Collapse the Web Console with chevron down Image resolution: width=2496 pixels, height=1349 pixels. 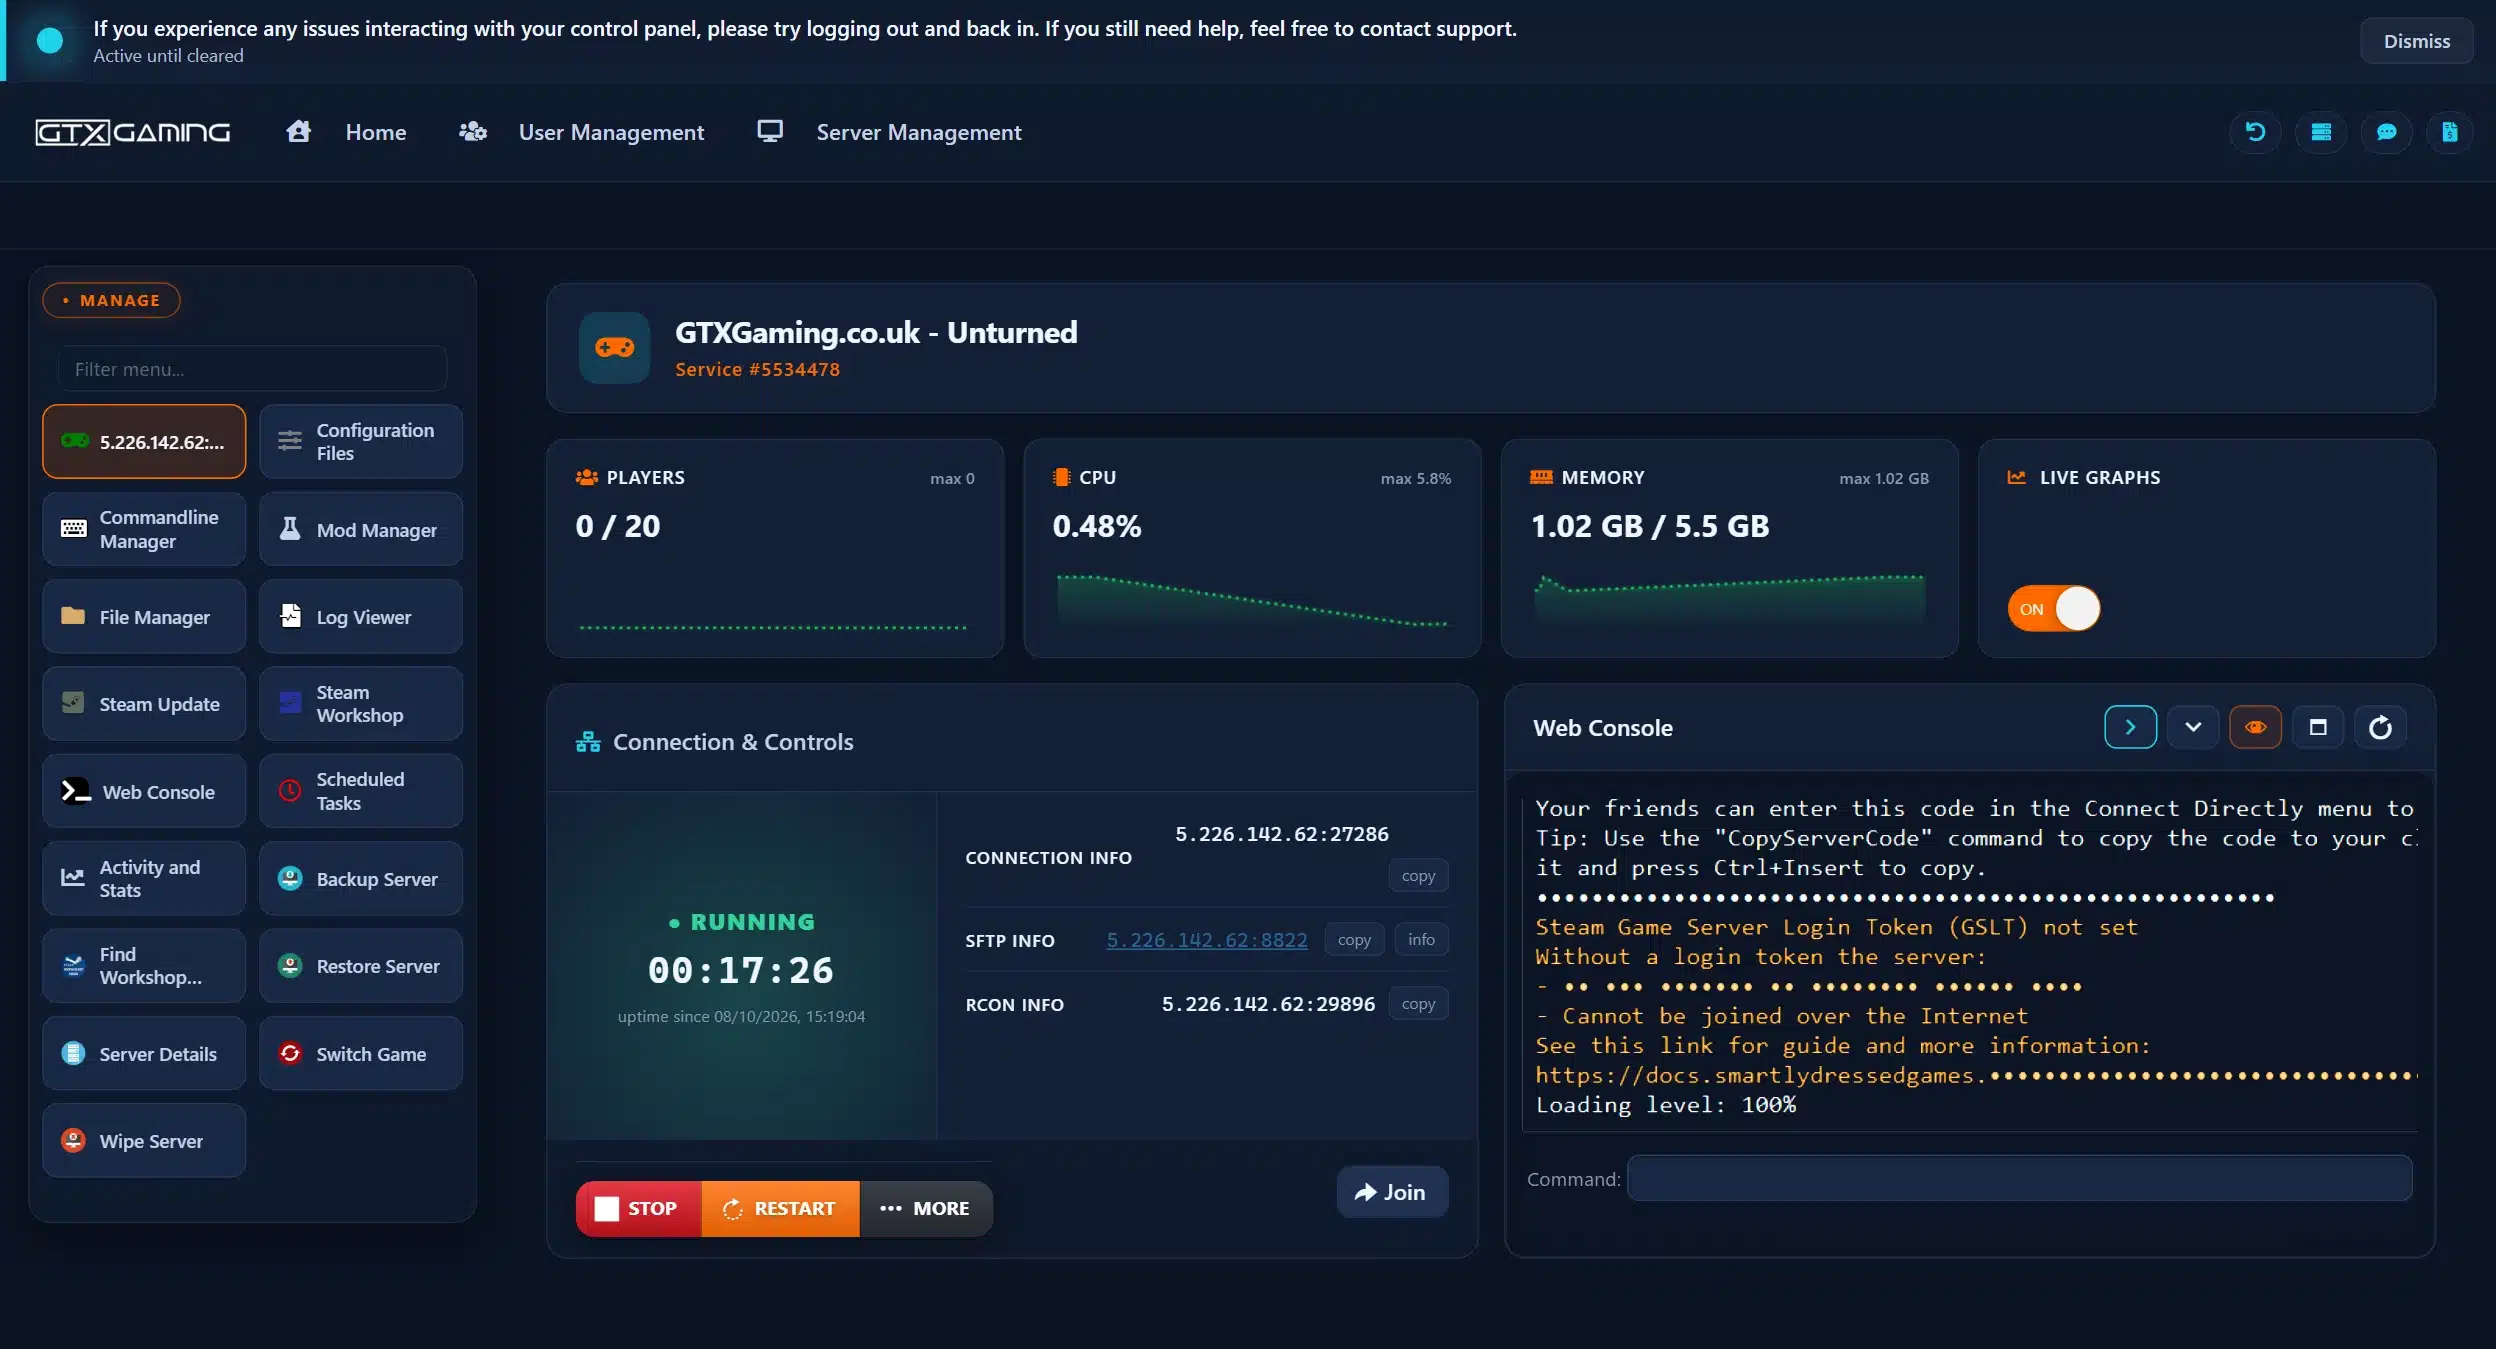(x=2193, y=727)
